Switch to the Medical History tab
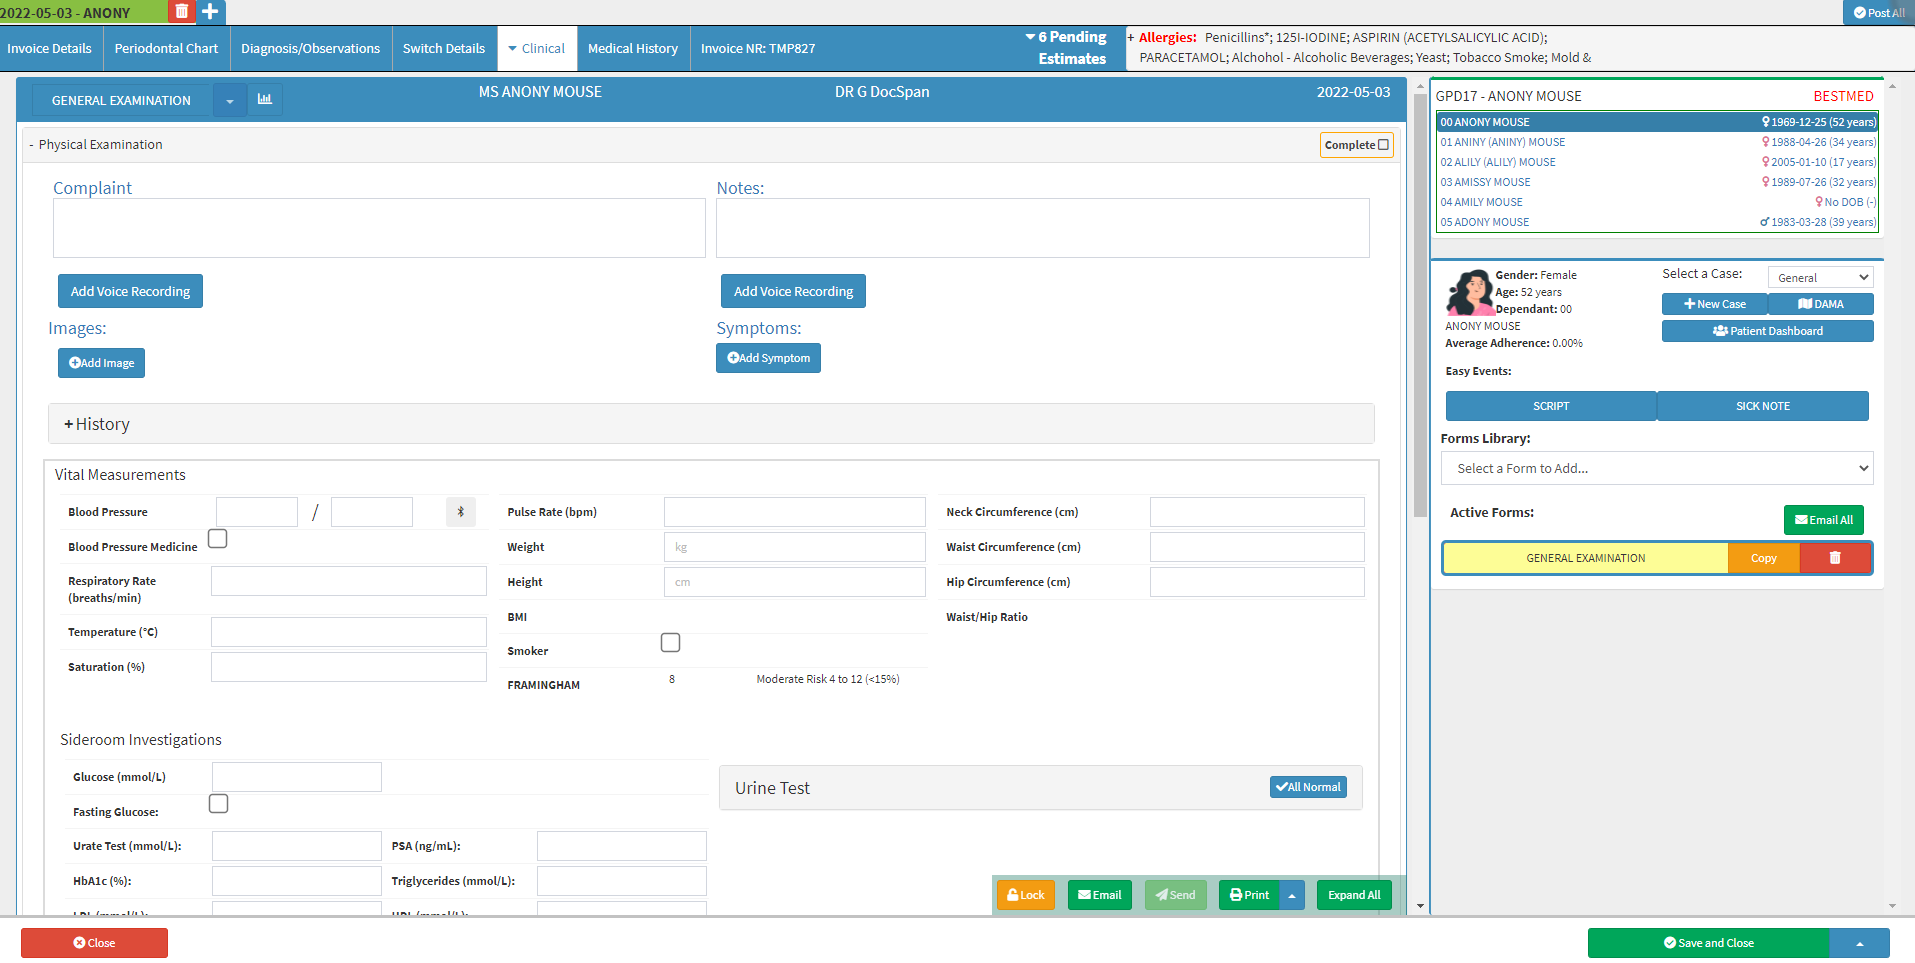Screen dimensions: 1915x963 click(x=632, y=48)
